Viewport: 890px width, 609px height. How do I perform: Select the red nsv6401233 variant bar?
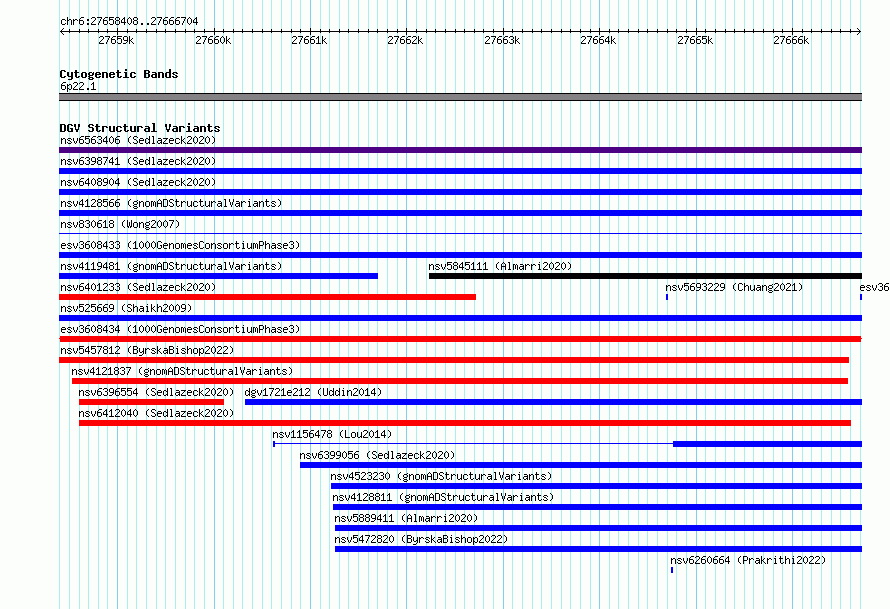click(267, 297)
